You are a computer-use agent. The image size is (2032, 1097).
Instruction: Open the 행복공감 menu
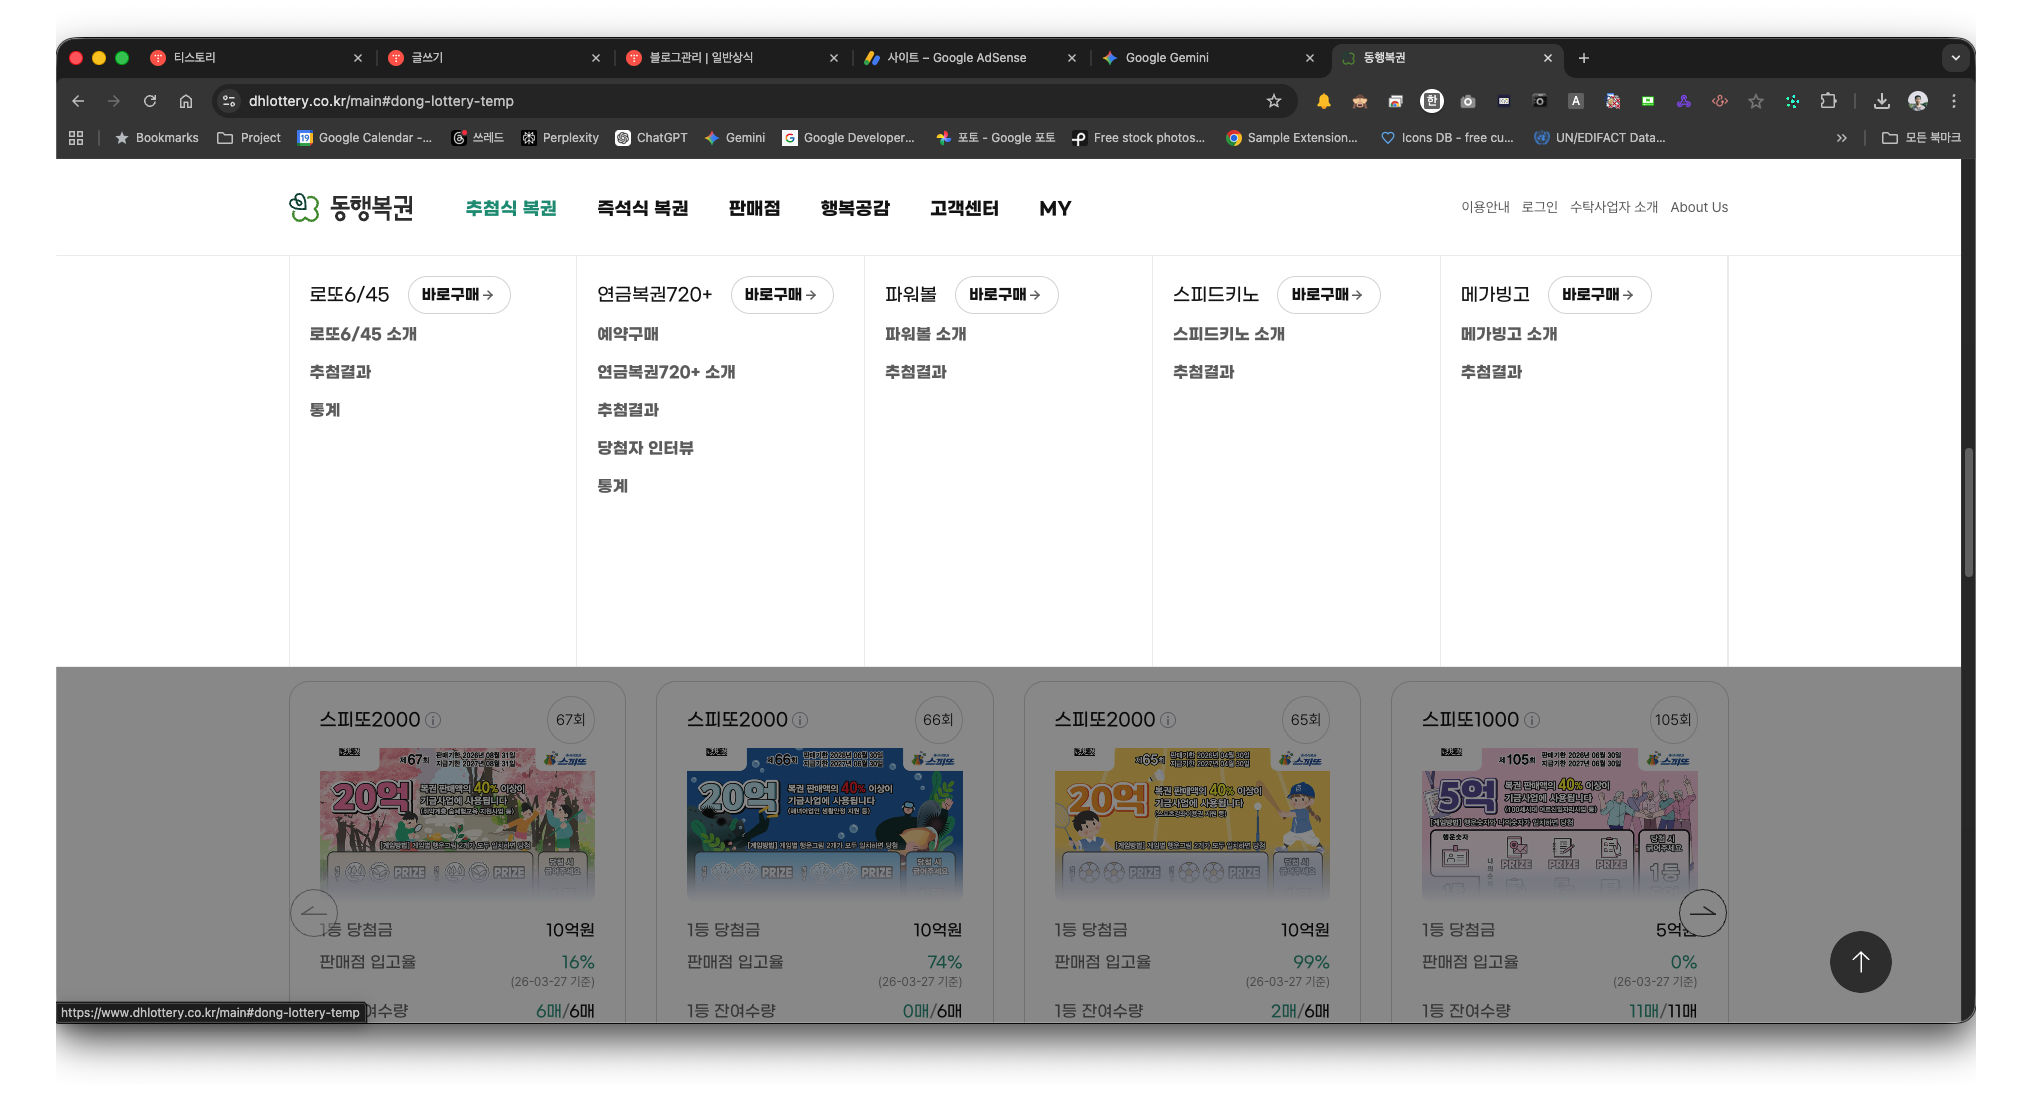pos(855,208)
